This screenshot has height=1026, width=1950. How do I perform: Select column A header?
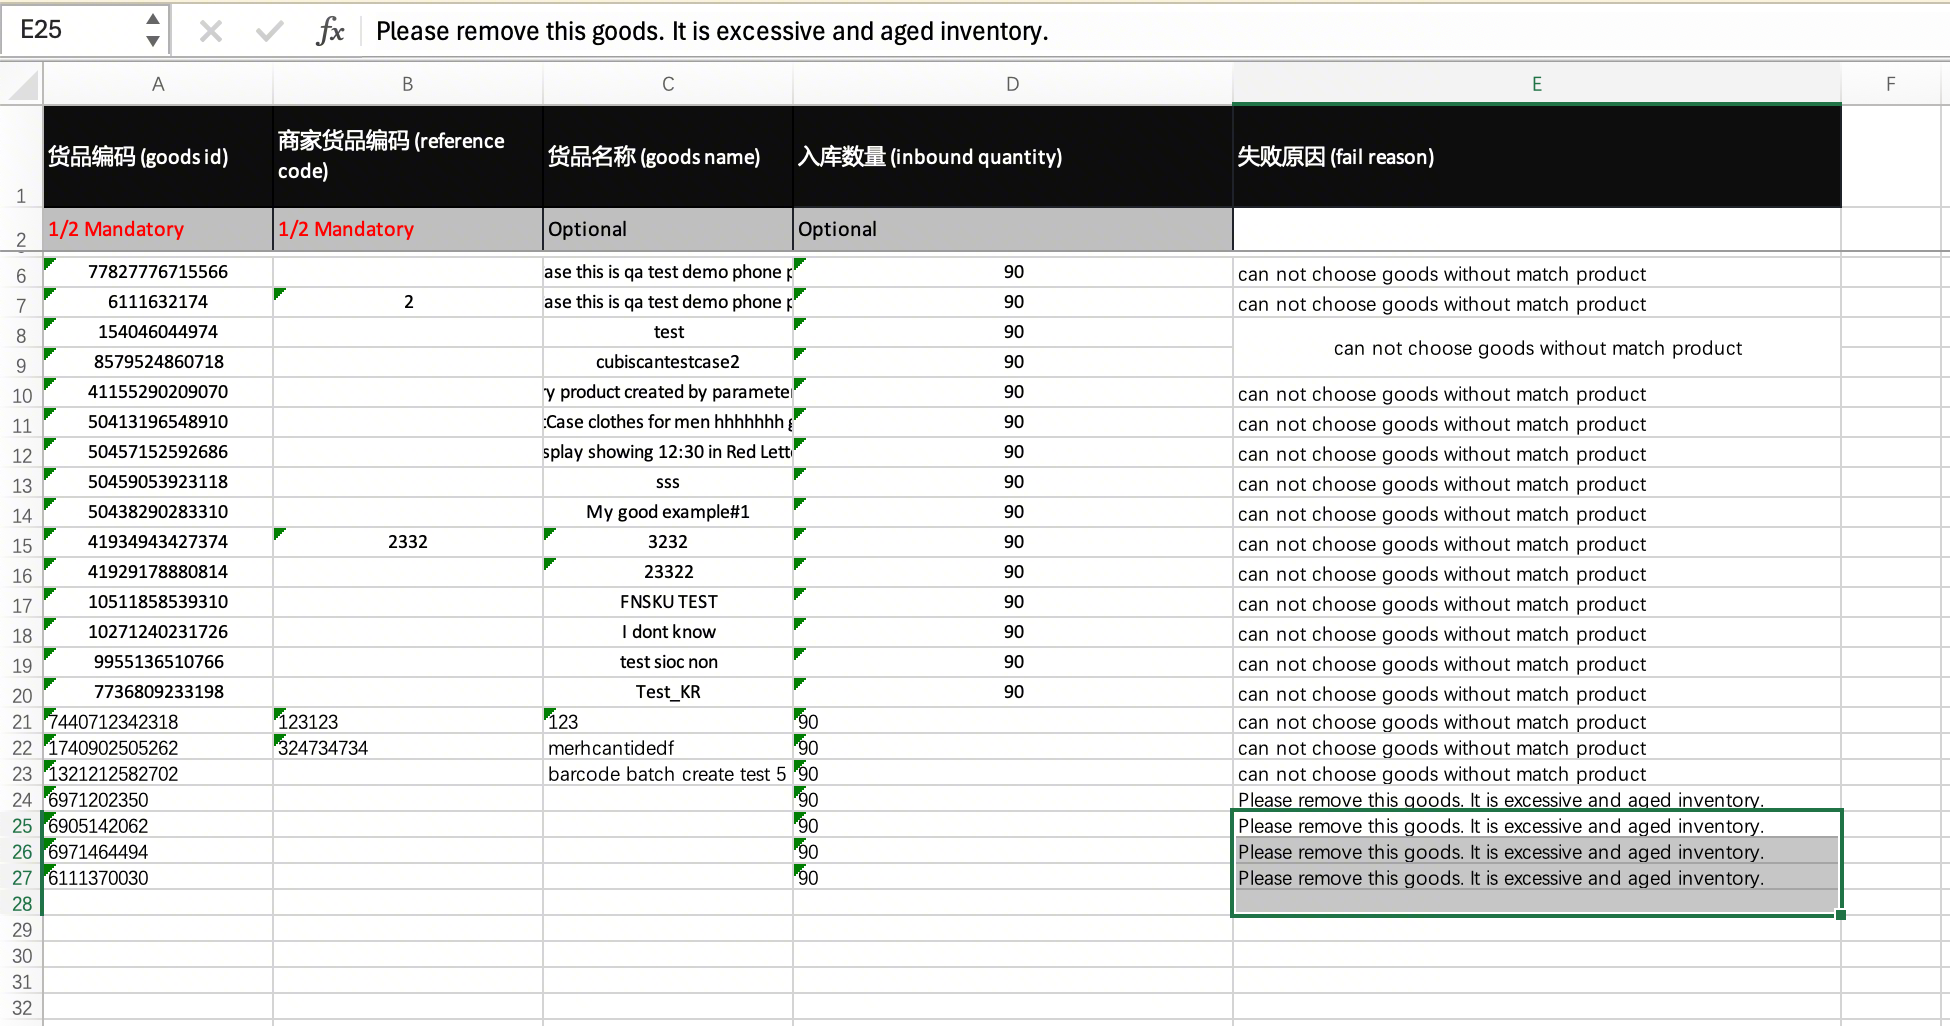(158, 85)
